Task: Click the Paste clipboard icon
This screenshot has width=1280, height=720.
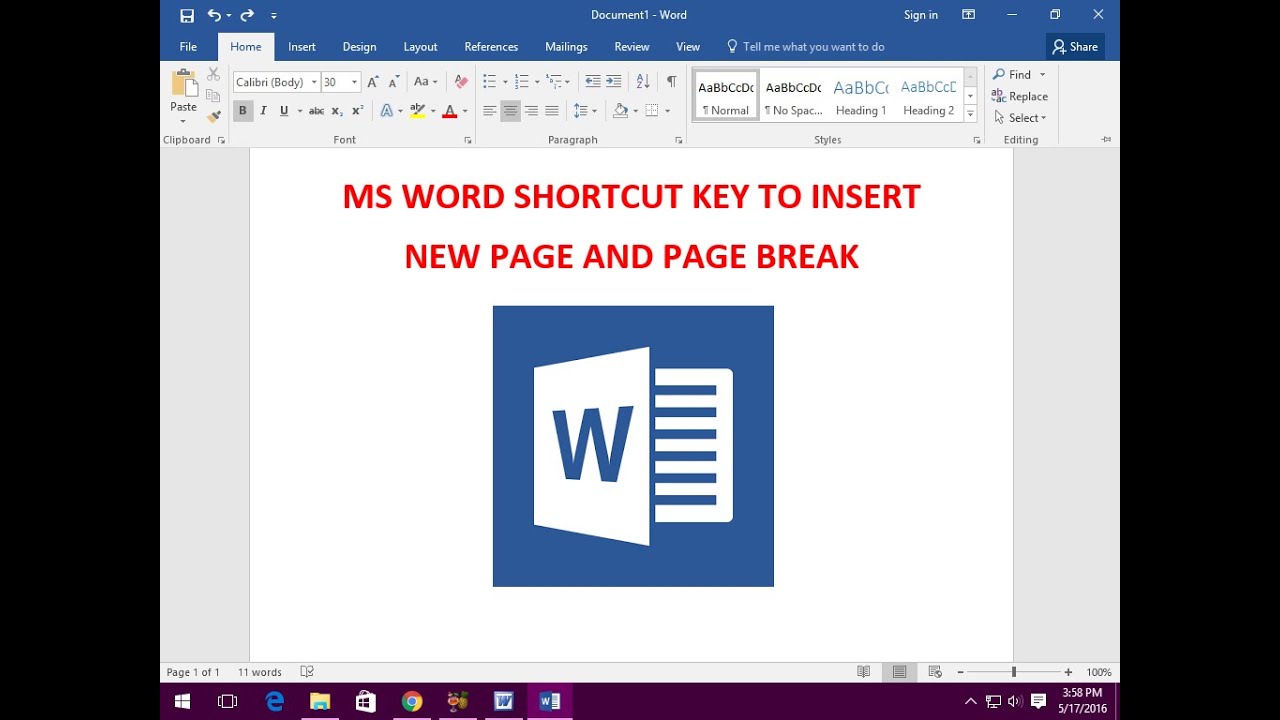Action: 184,83
